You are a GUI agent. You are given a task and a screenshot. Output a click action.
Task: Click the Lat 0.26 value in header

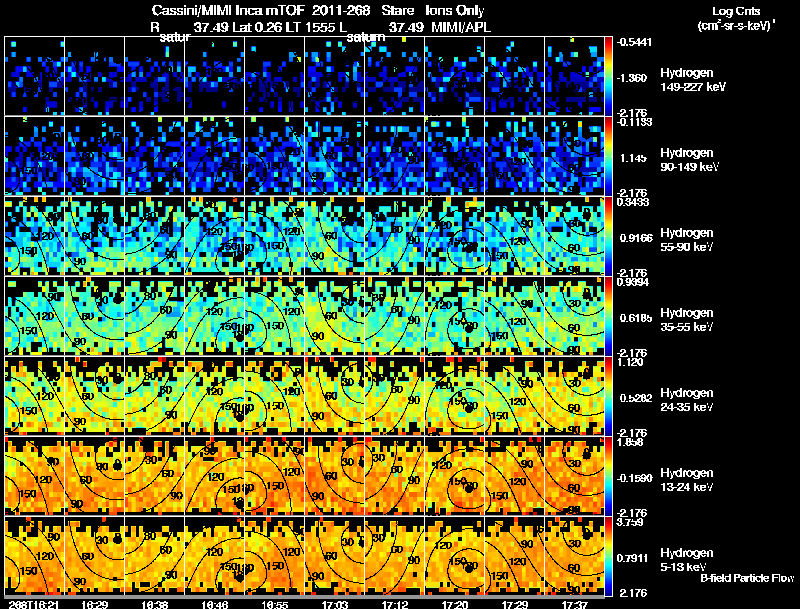257,27
